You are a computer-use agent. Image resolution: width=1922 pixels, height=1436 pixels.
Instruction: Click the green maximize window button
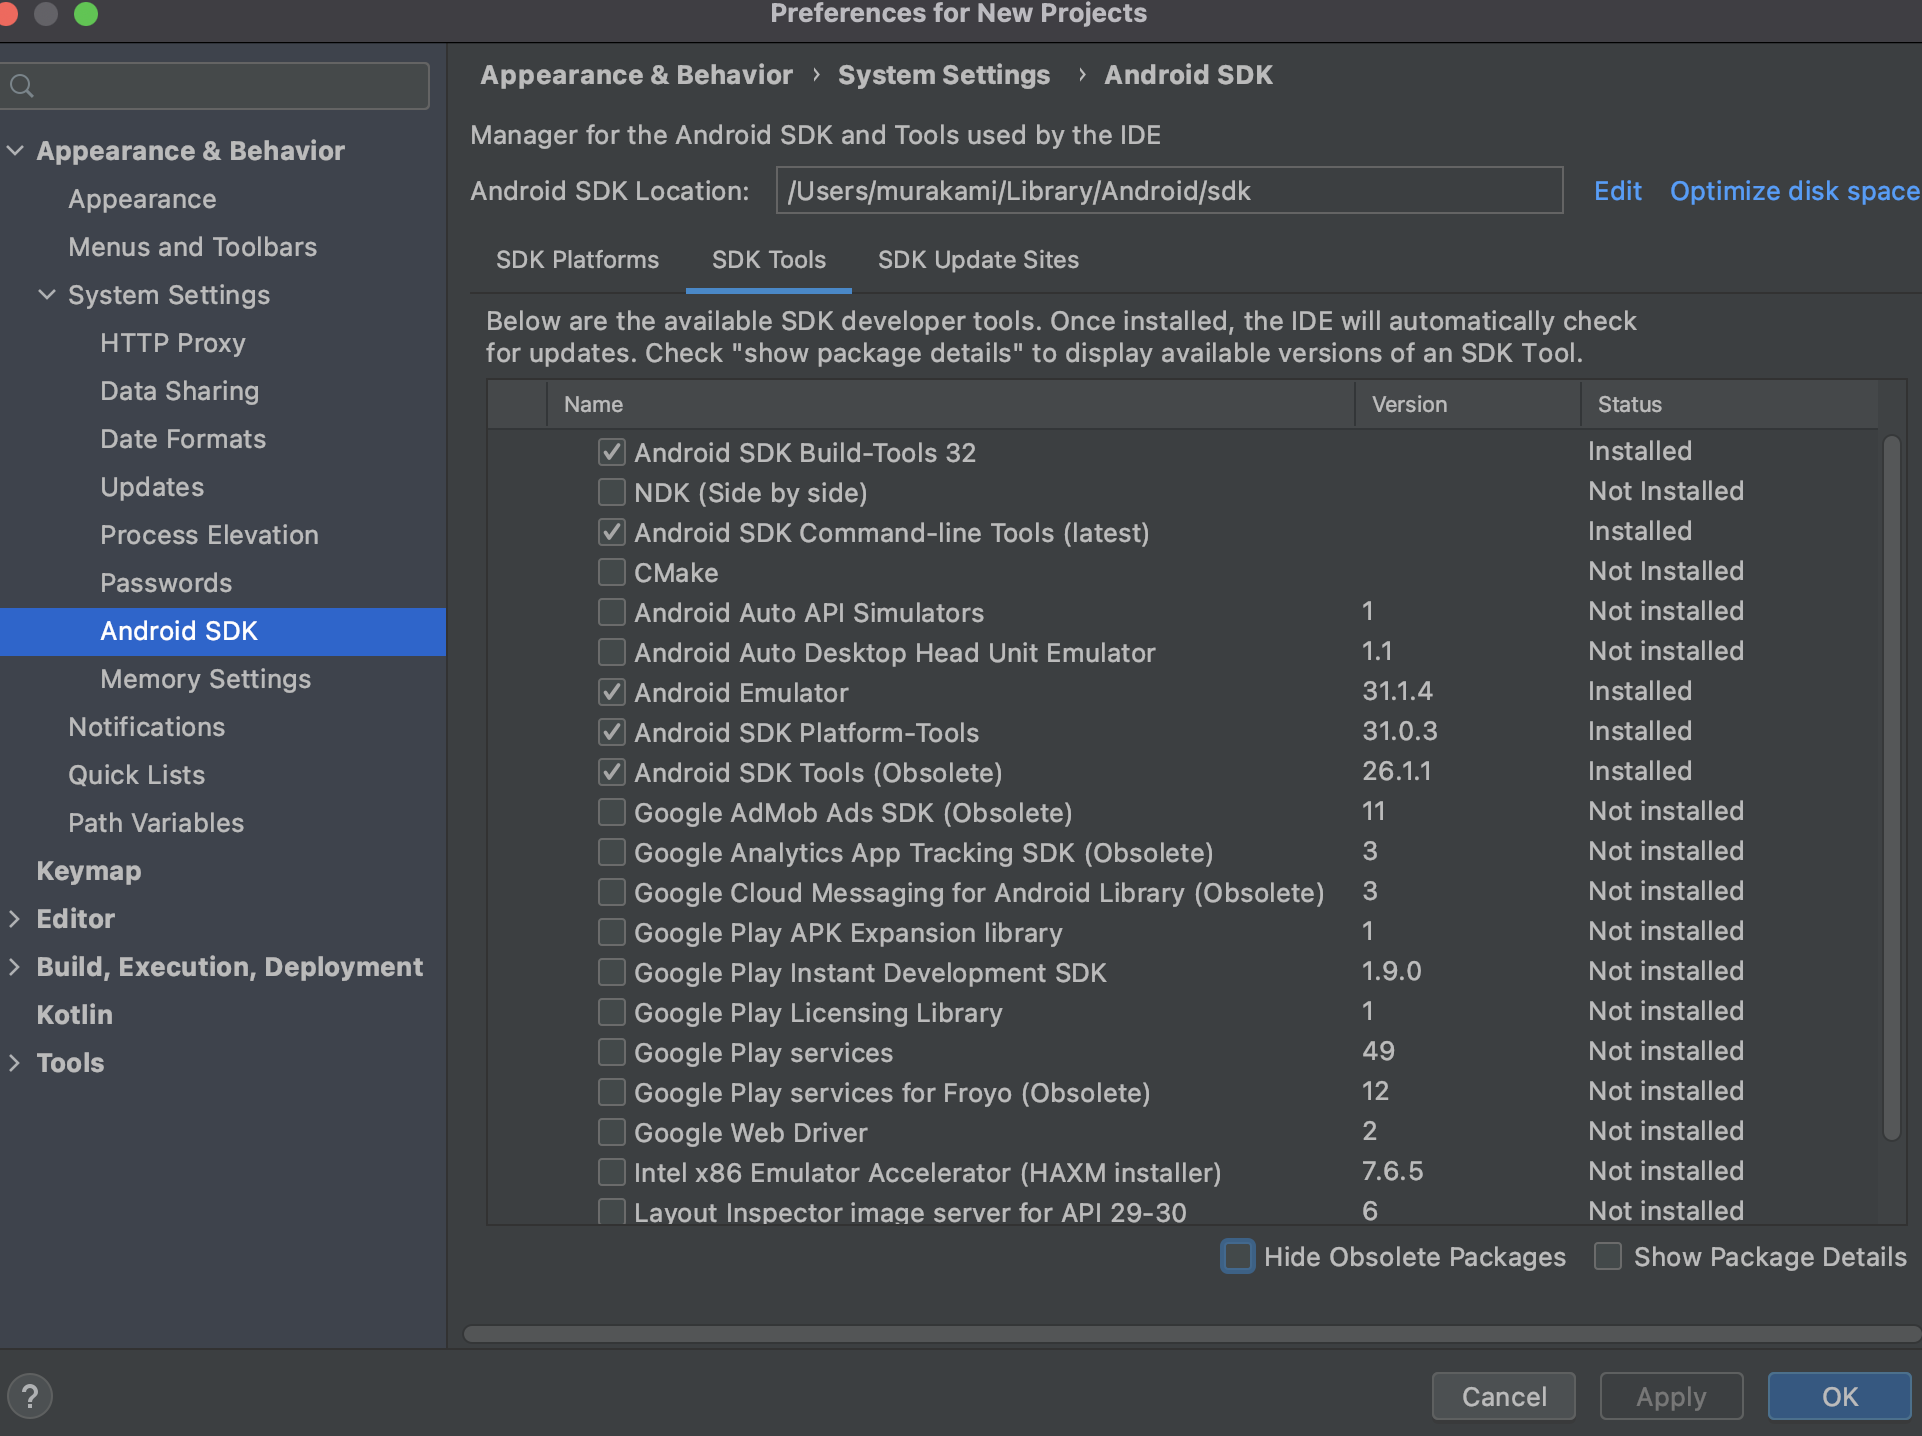click(86, 13)
